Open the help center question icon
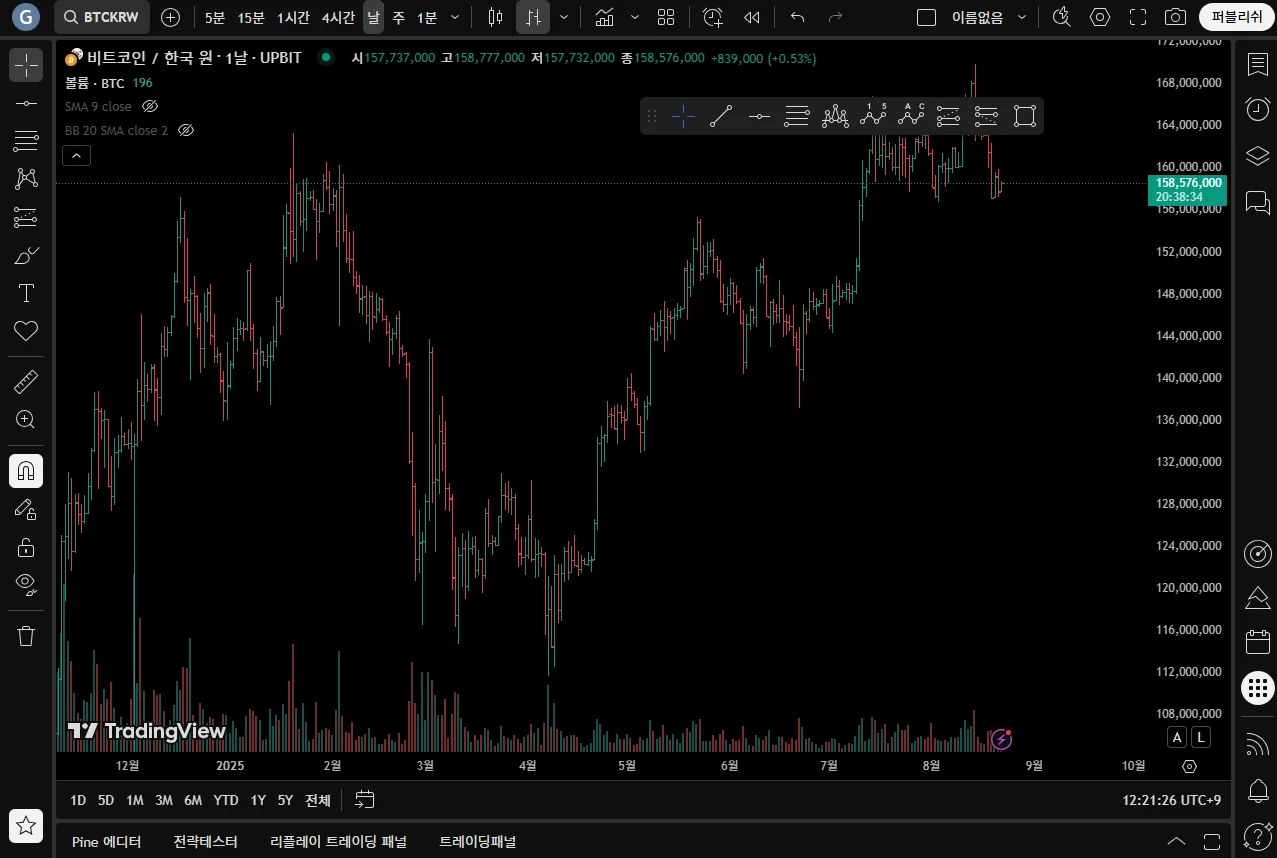Image resolution: width=1277 pixels, height=858 pixels. coord(1257,836)
